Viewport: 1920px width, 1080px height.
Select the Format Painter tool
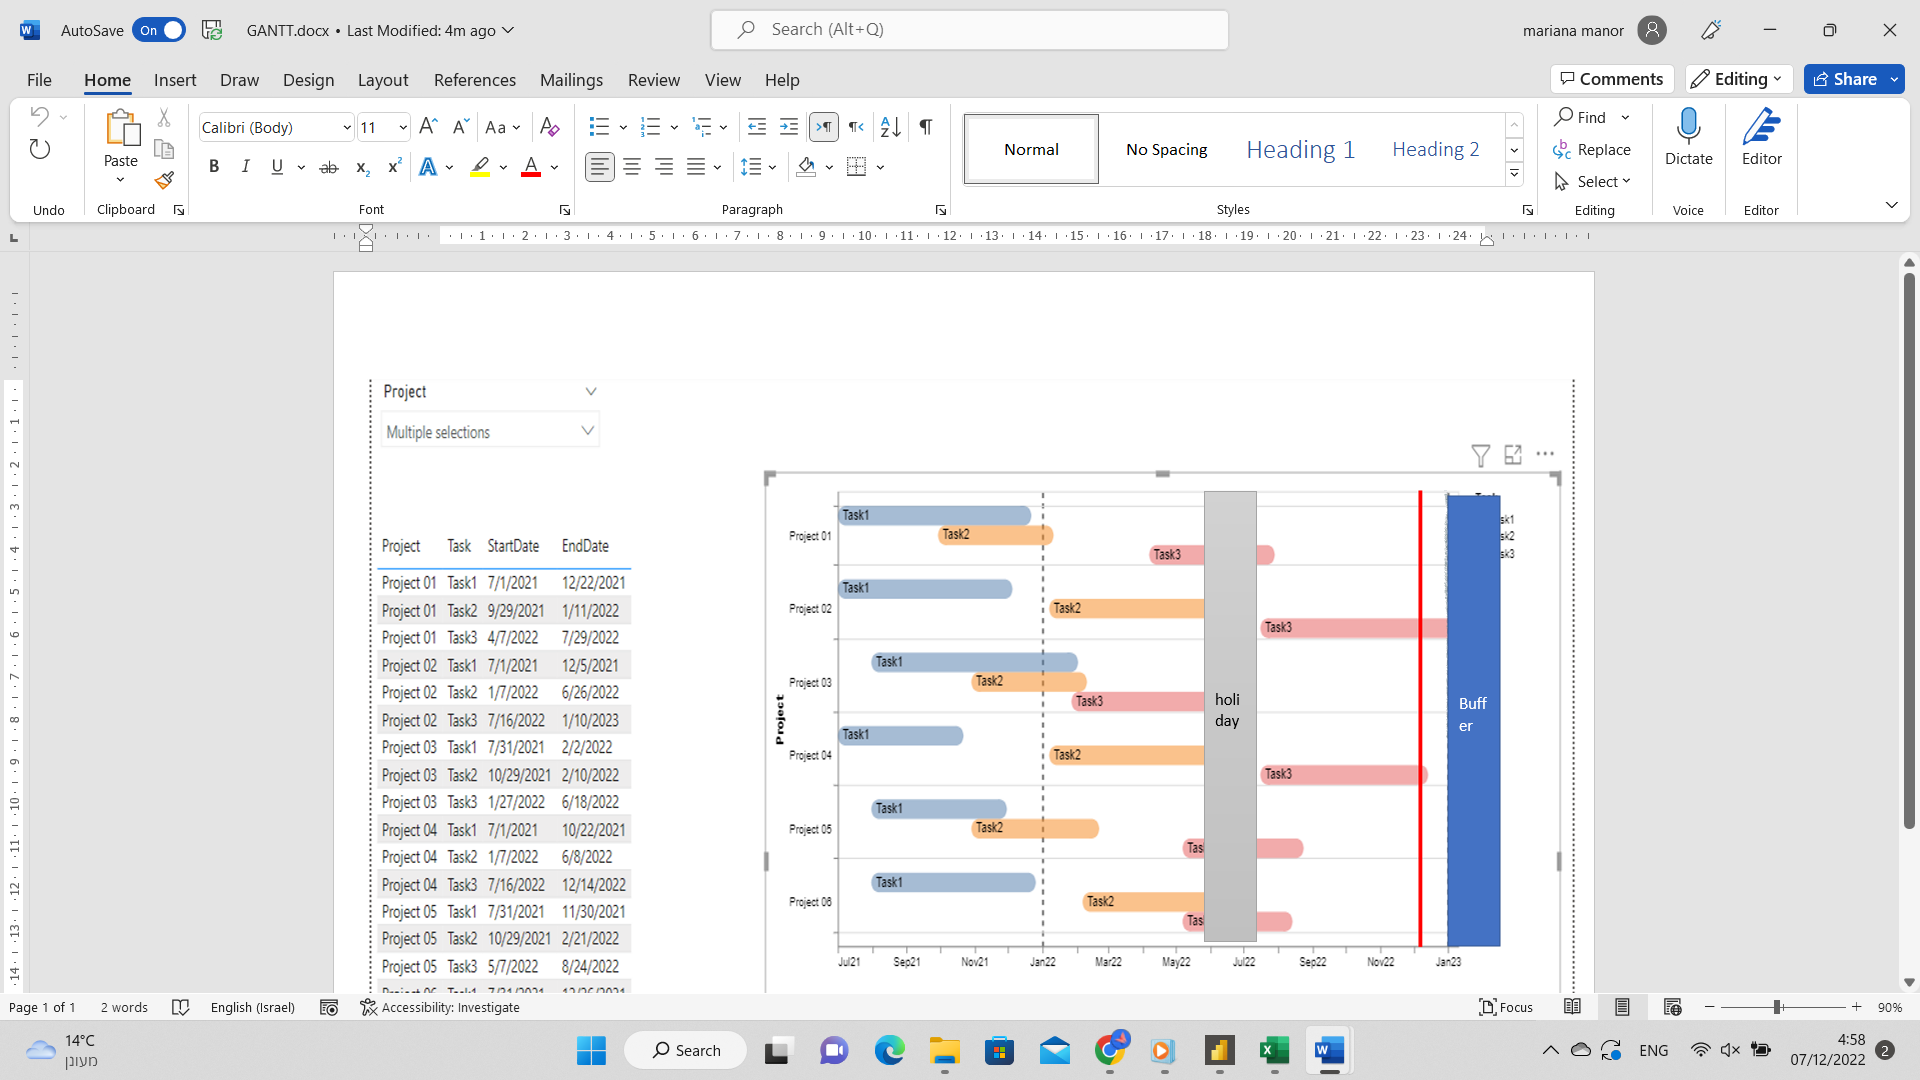click(164, 181)
